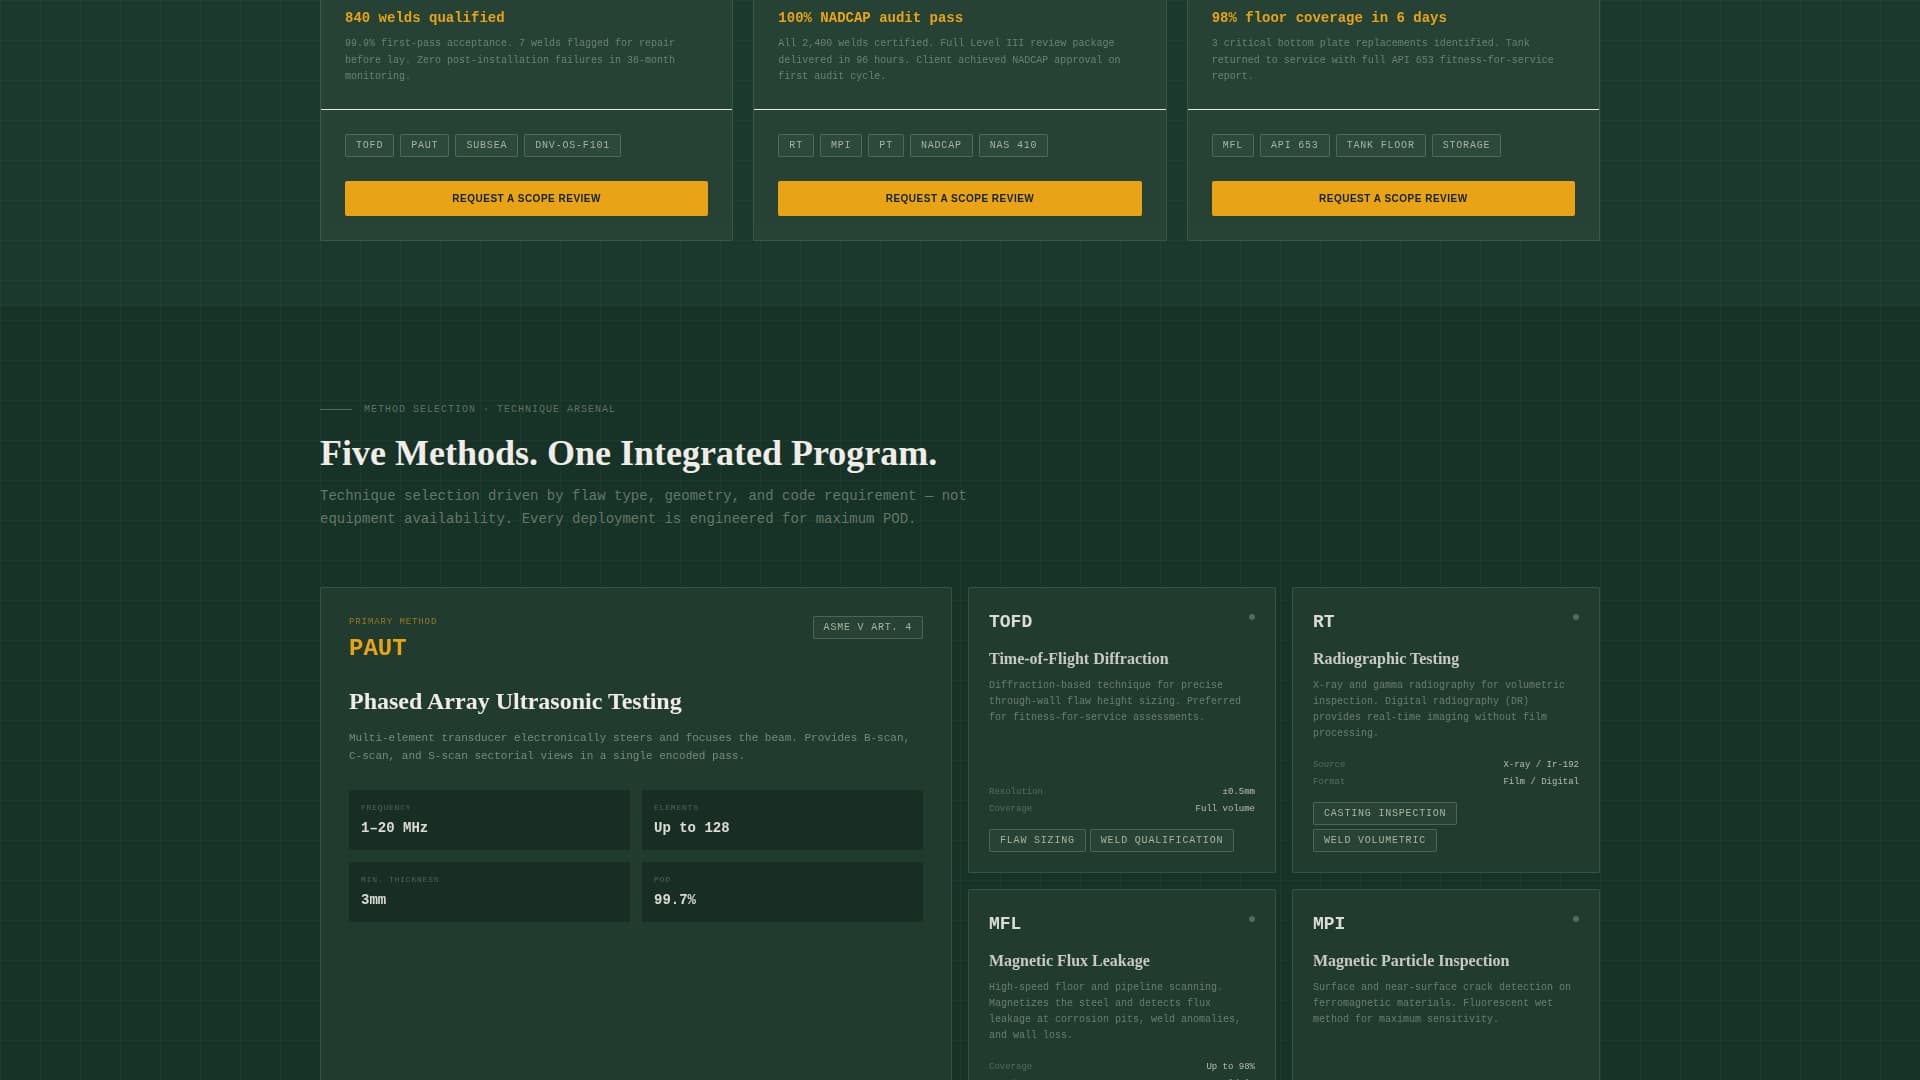
Task: Toggle the status dot on the MPI card
Action: click(1577, 920)
